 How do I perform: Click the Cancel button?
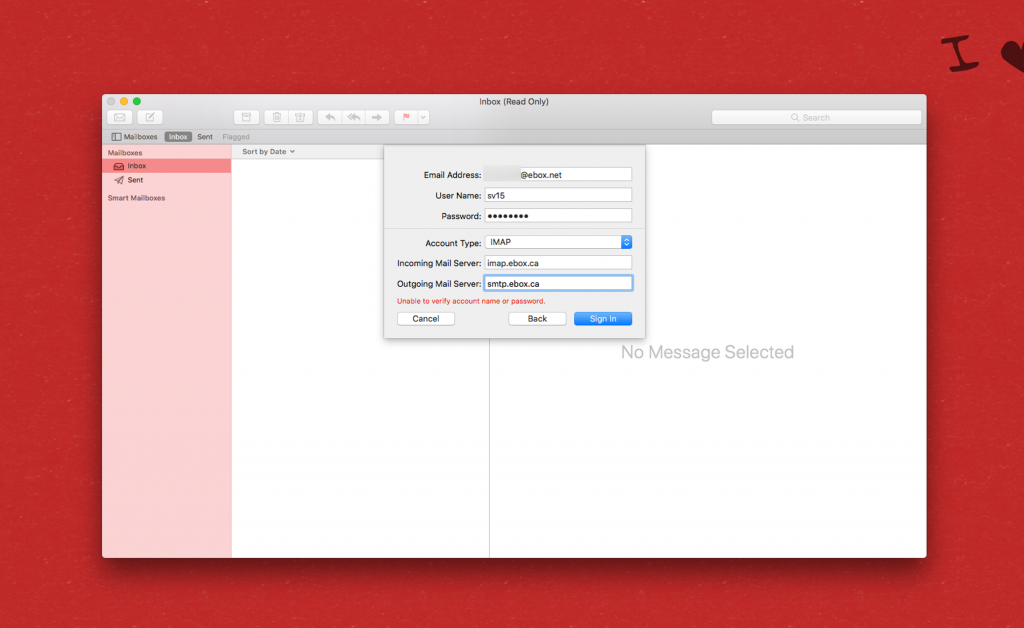[x=426, y=319]
